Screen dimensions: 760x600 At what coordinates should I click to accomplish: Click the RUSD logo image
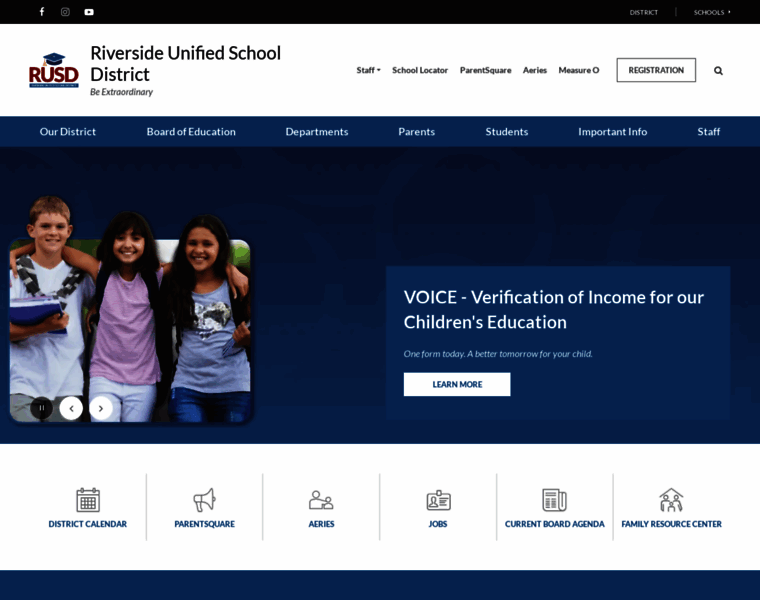[53, 70]
